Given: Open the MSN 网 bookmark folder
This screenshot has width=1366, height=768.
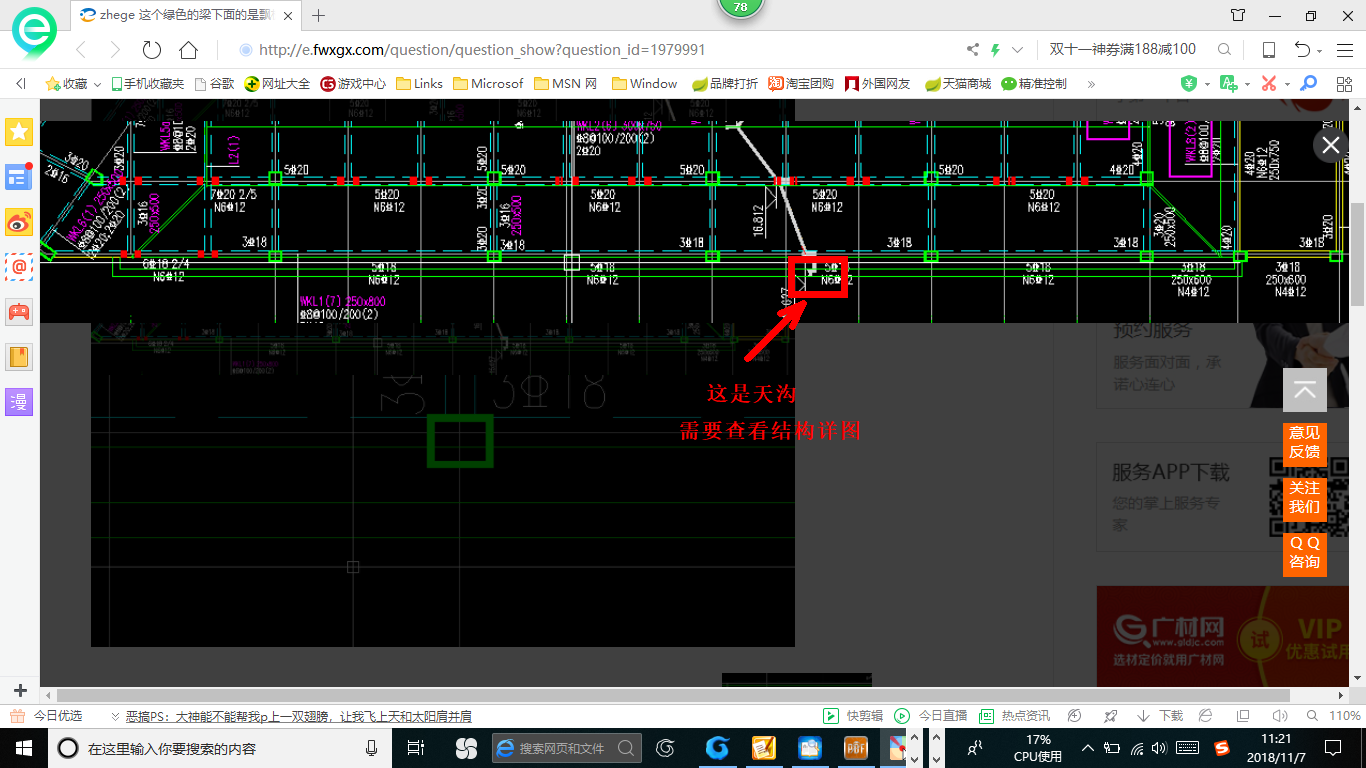Looking at the screenshot, I should pyautogui.click(x=566, y=84).
